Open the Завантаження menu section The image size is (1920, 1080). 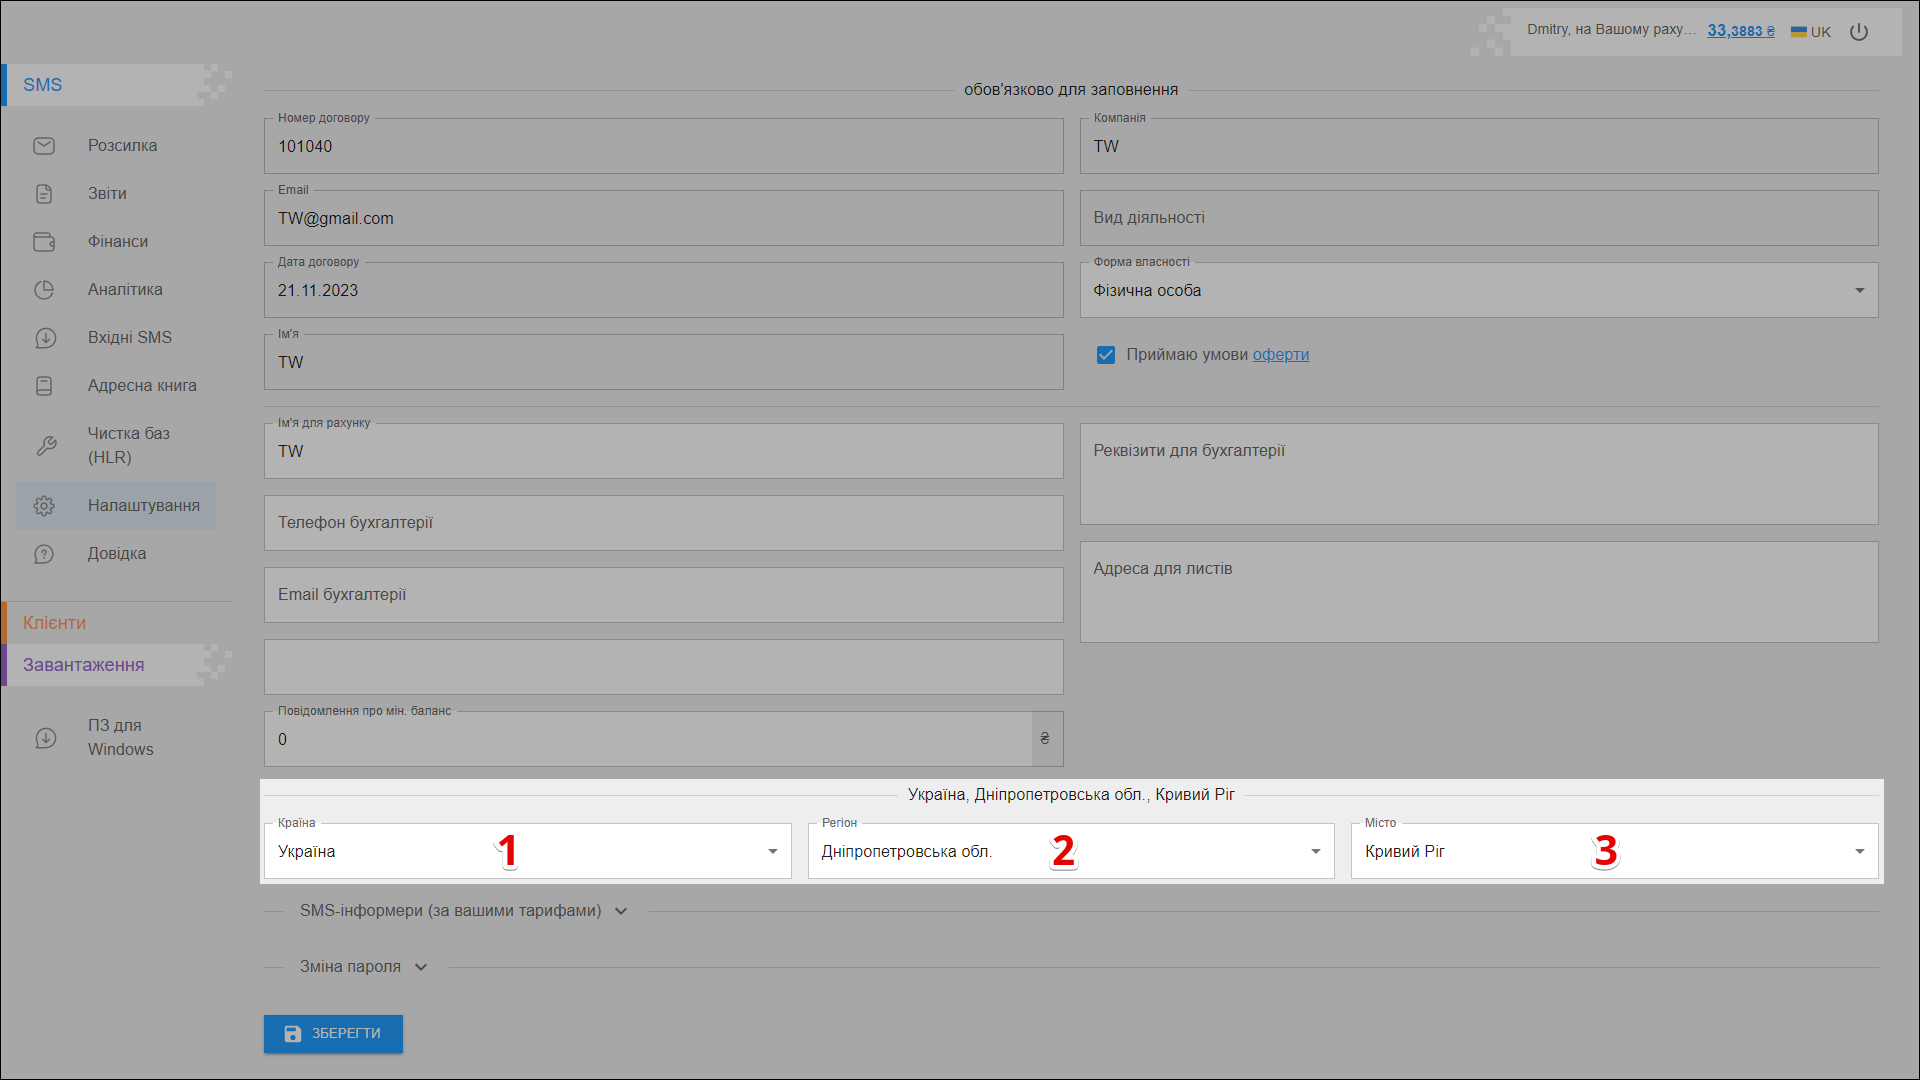coord(84,665)
